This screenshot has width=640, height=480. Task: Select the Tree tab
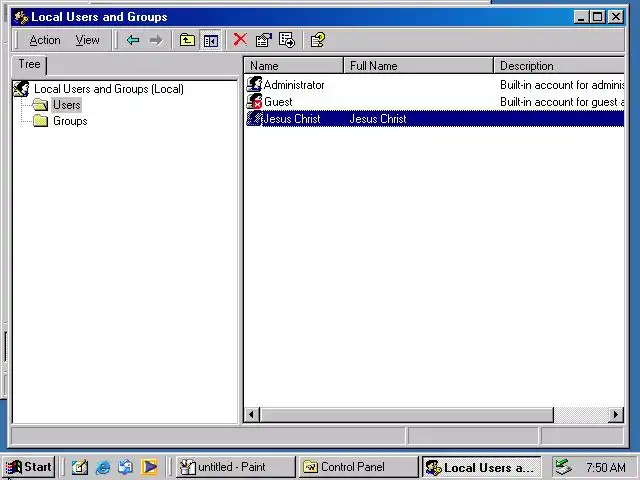[x=29, y=64]
